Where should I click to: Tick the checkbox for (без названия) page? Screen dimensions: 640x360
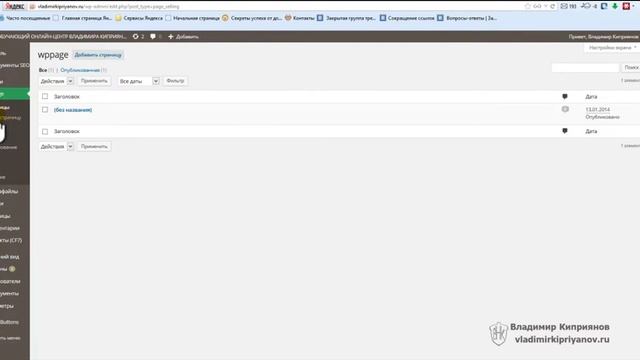coord(45,110)
